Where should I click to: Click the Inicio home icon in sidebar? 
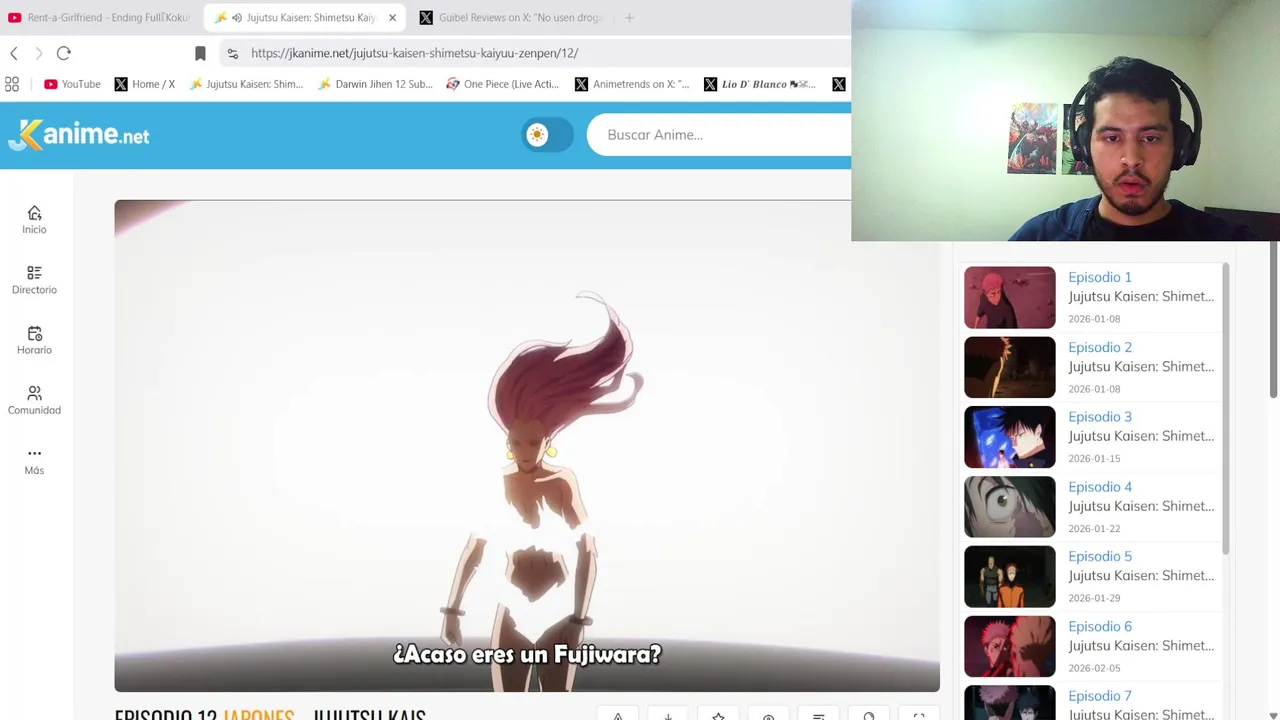tap(34, 219)
